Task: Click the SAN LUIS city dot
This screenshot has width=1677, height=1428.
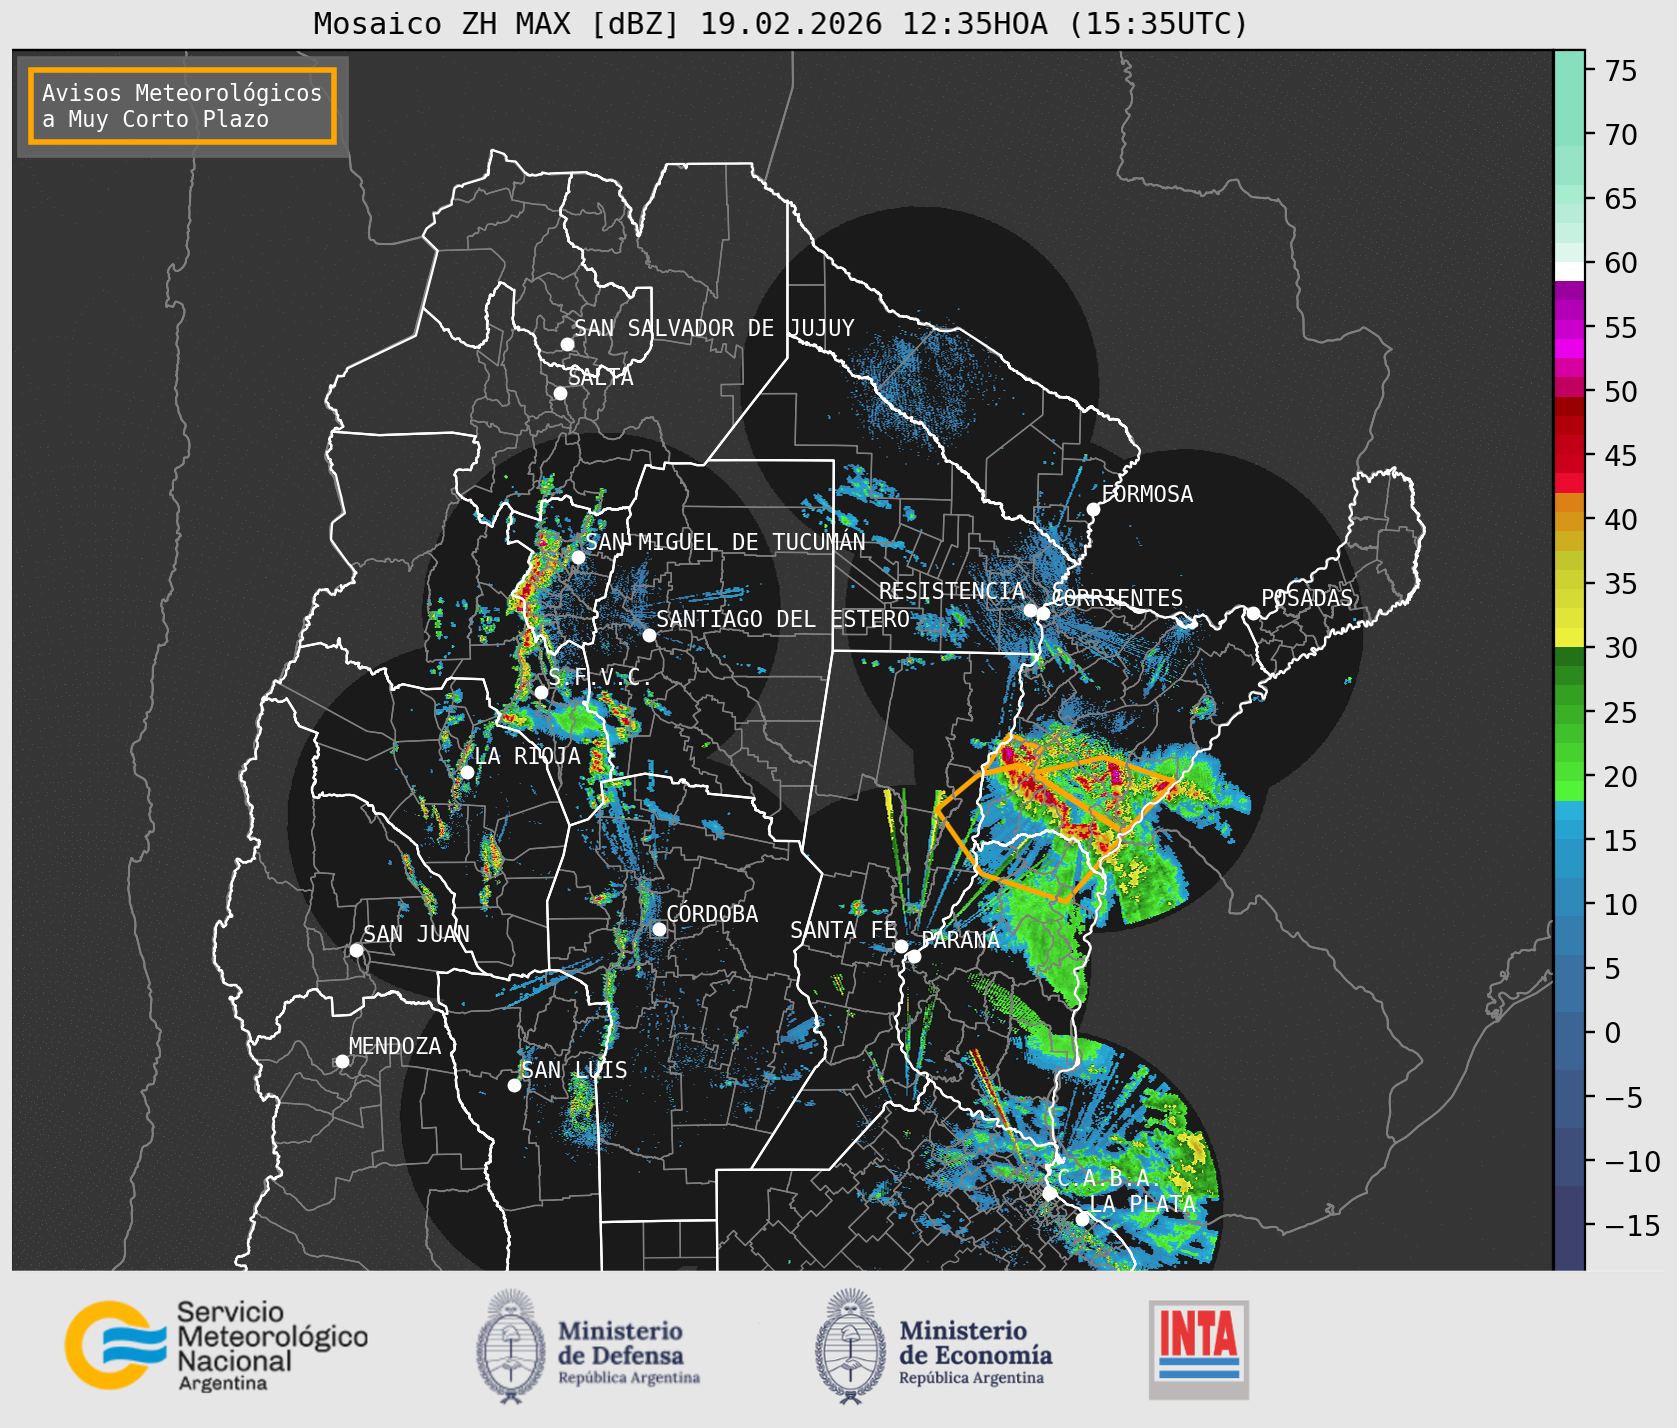Action: [x=514, y=1085]
